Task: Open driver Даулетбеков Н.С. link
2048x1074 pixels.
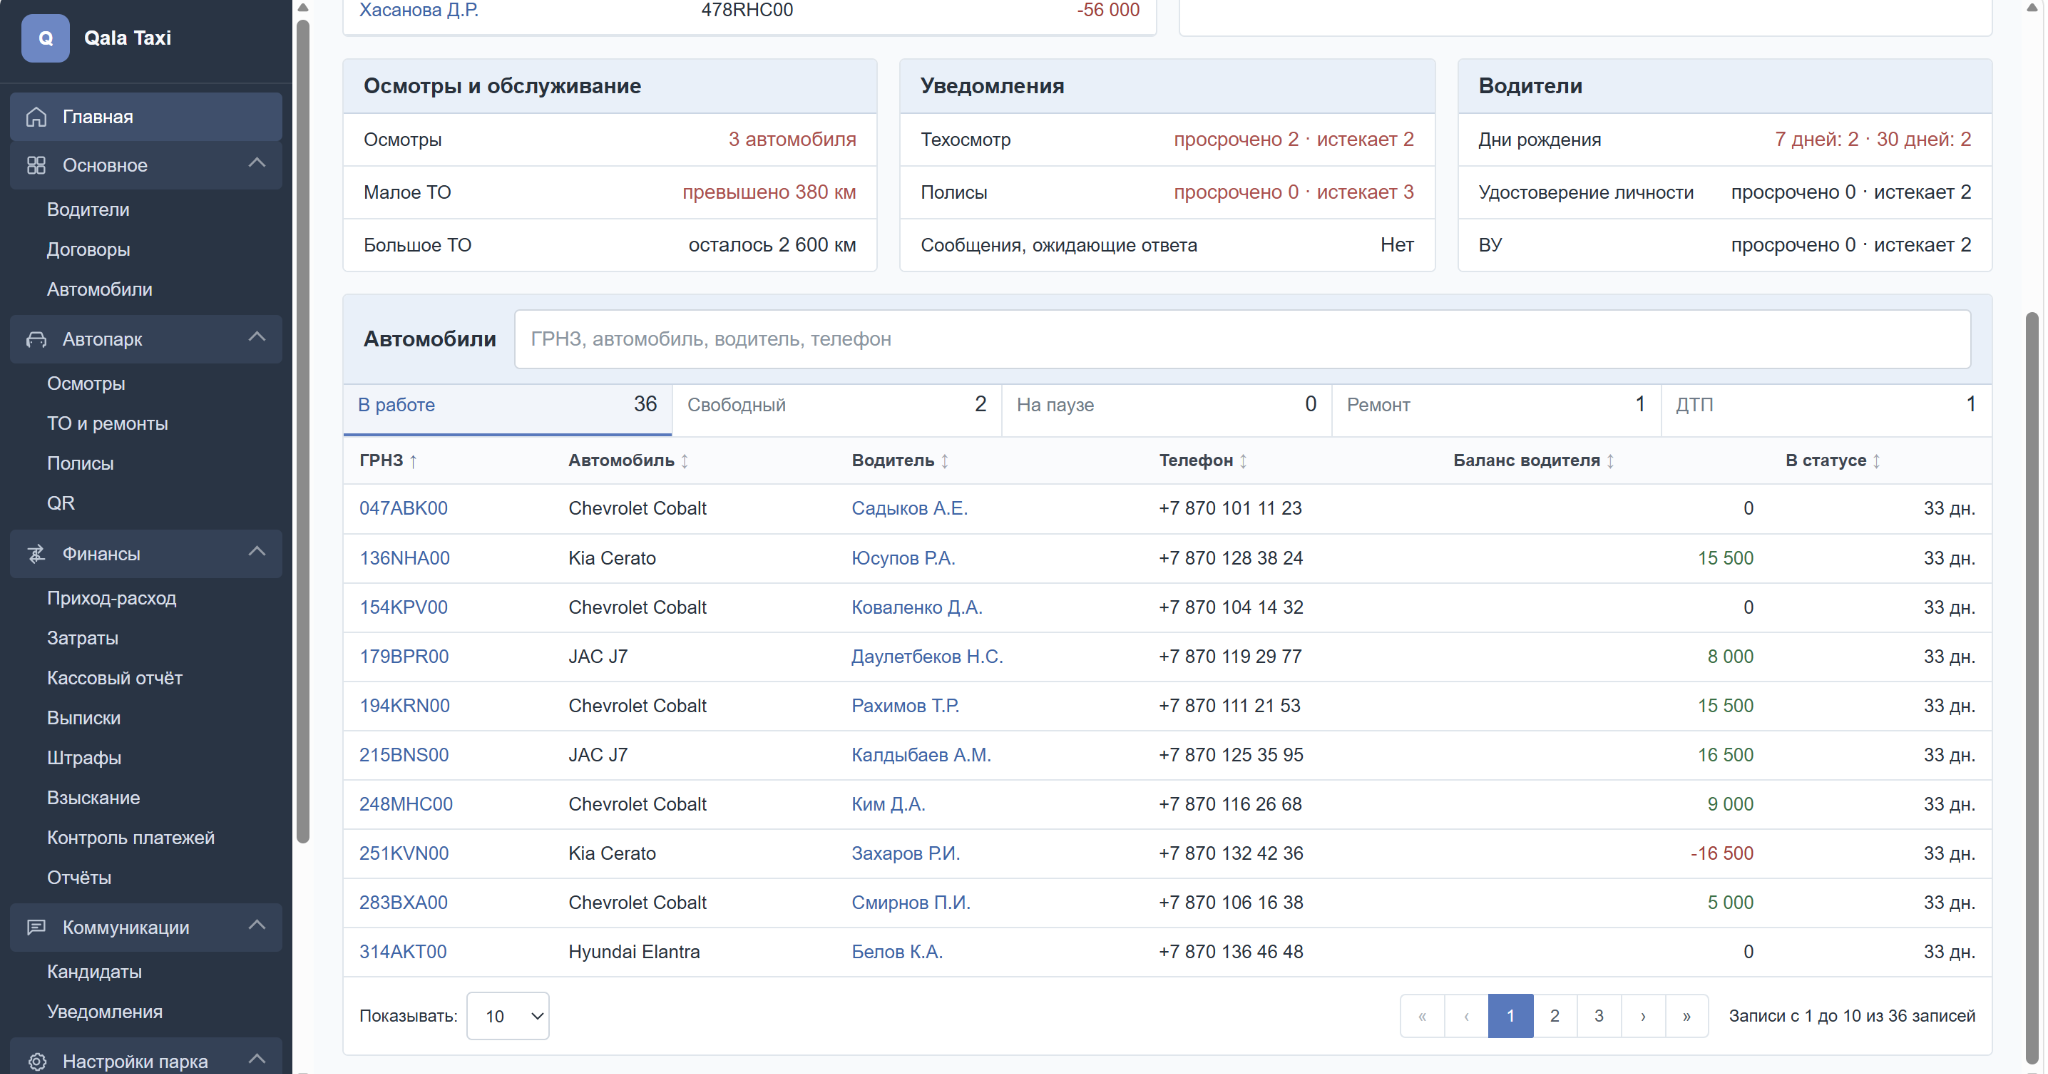Action: point(927,657)
